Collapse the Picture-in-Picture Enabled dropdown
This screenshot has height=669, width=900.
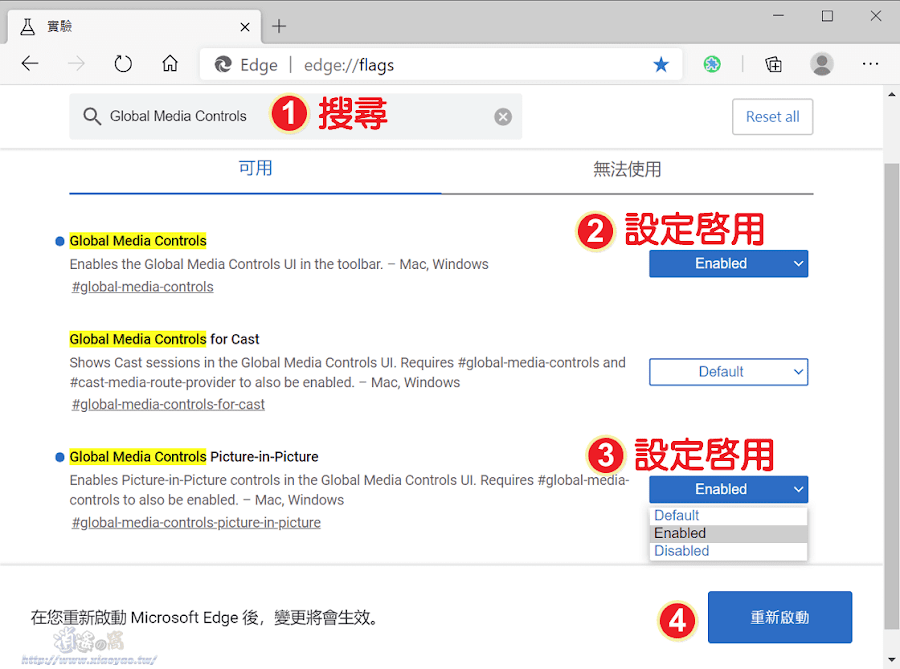point(728,489)
